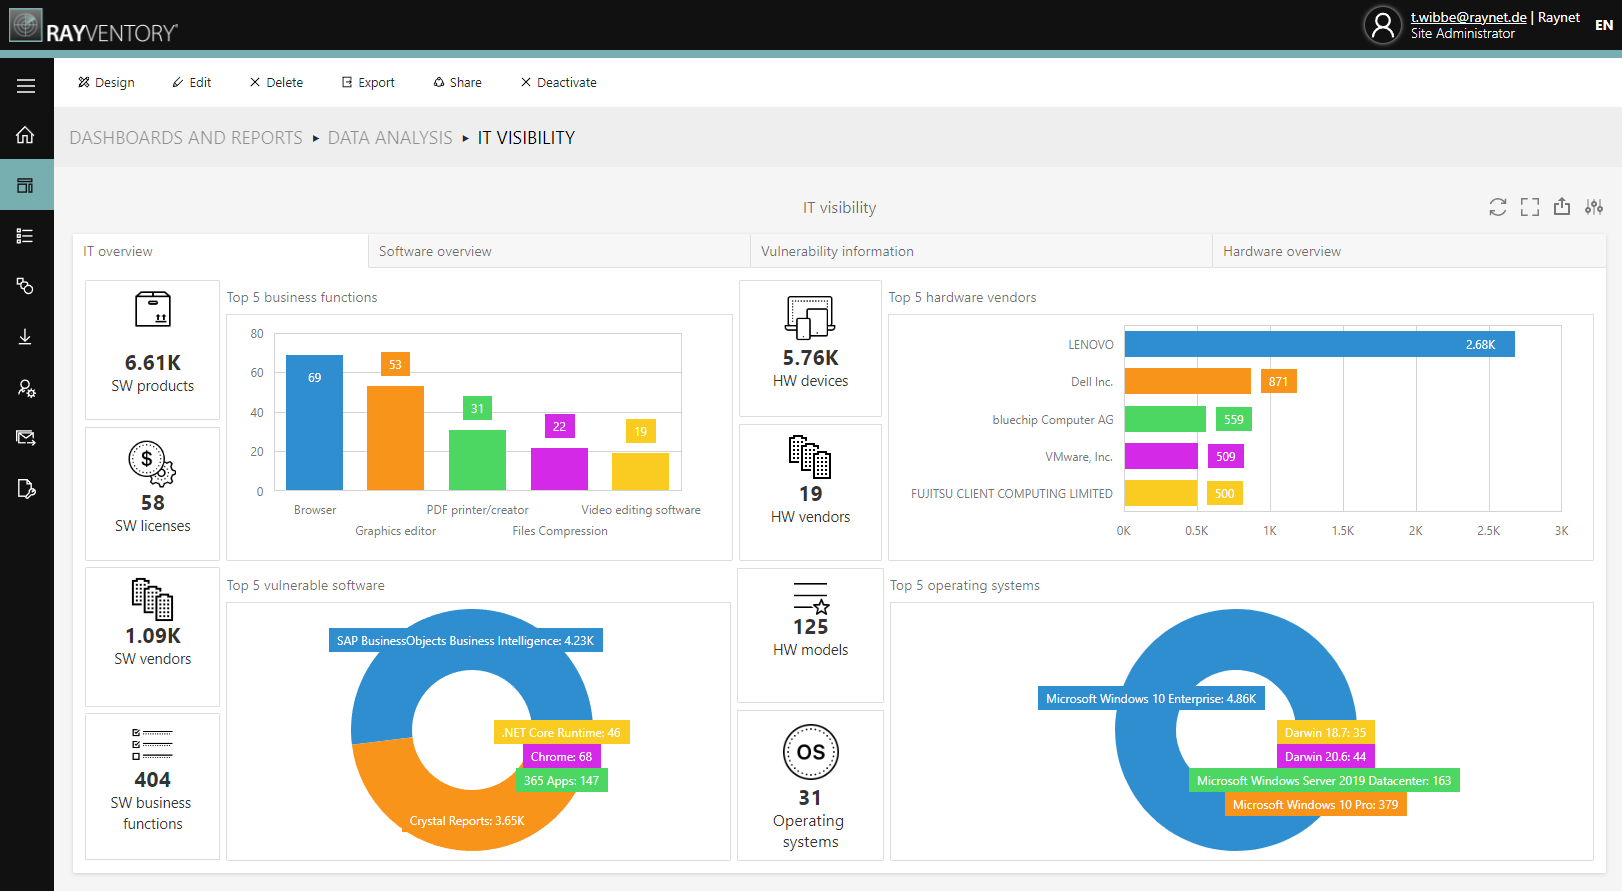Click the RayVentory logo
Screen dimensions: 1622x891
(93, 25)
